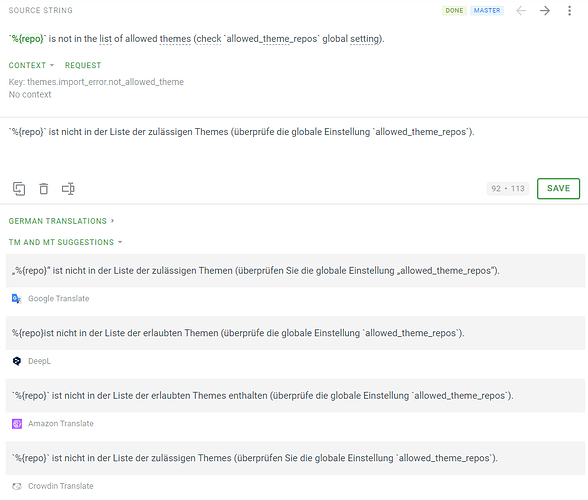Screen dimensions: 588x500
Task: Use the Amazon Translate suggestion text
Action: pos(295,396)
